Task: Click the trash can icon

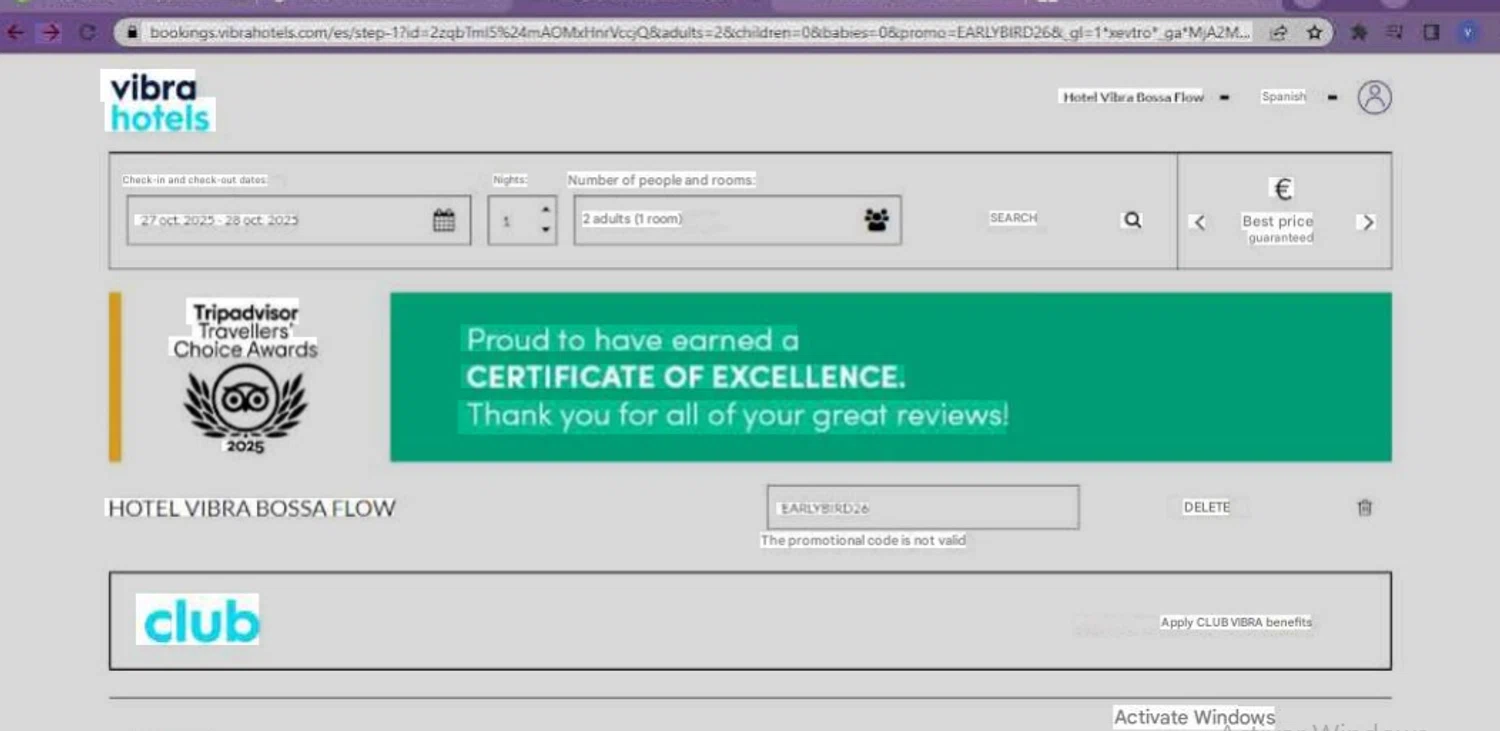Action: tap(1364, 507)
